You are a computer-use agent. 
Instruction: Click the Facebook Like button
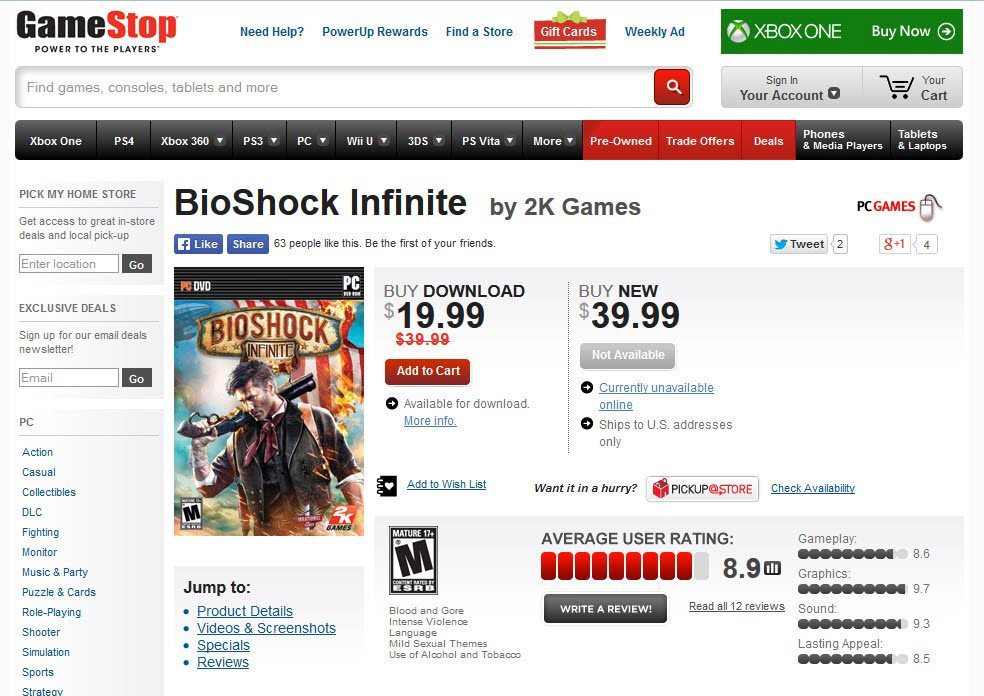point(198,243)
